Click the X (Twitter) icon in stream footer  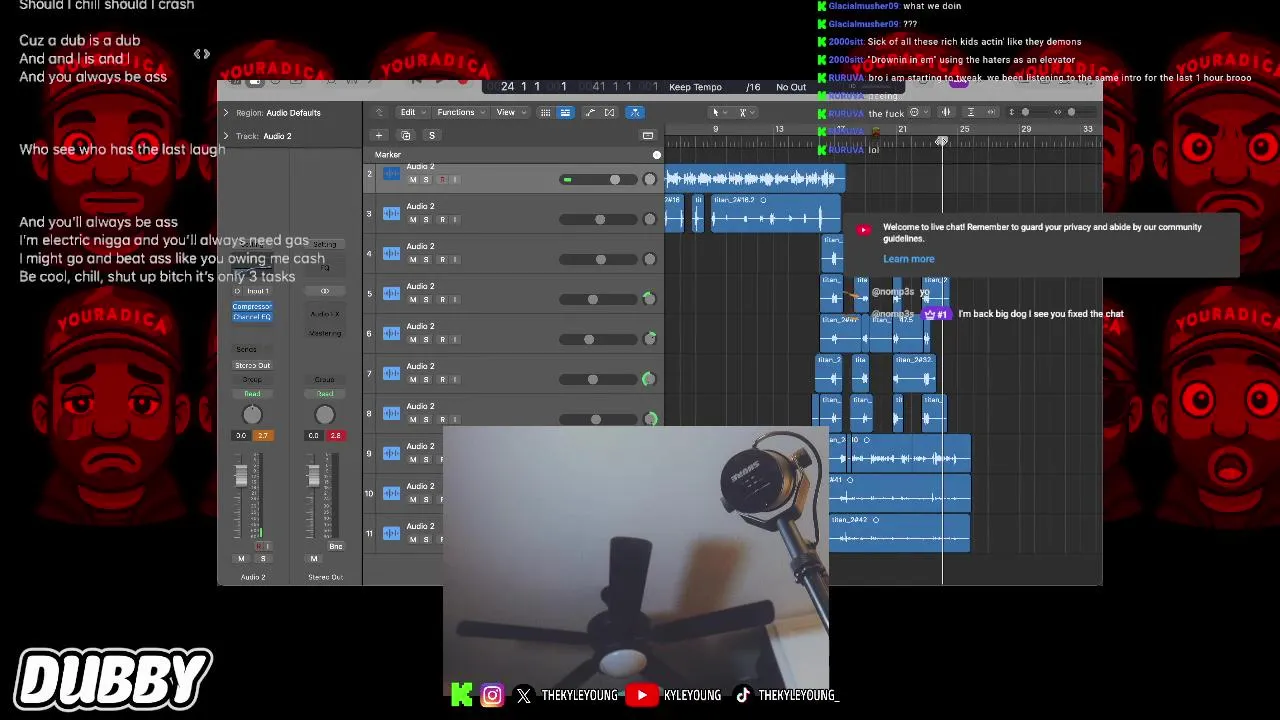[524, 695]
